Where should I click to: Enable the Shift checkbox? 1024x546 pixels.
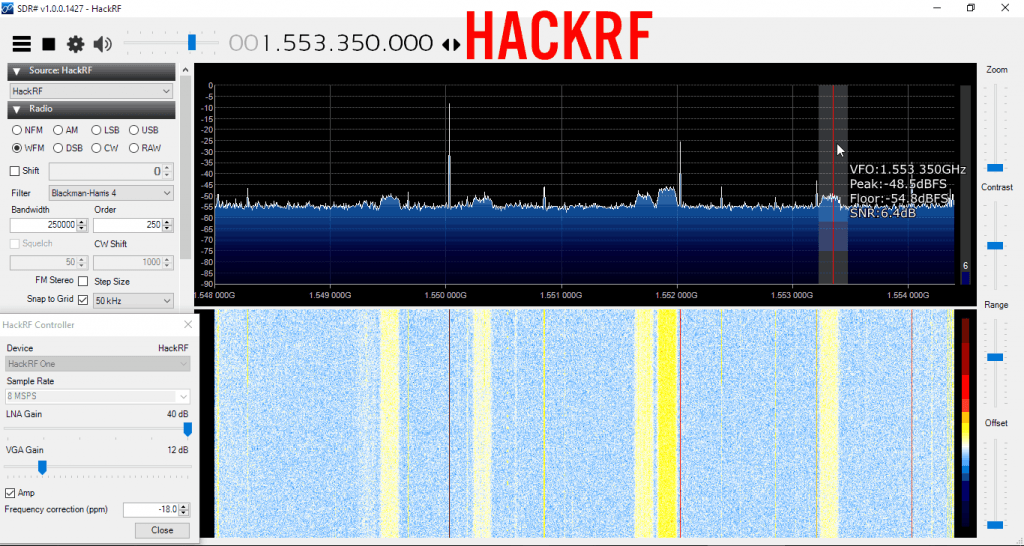coord(15,171)
